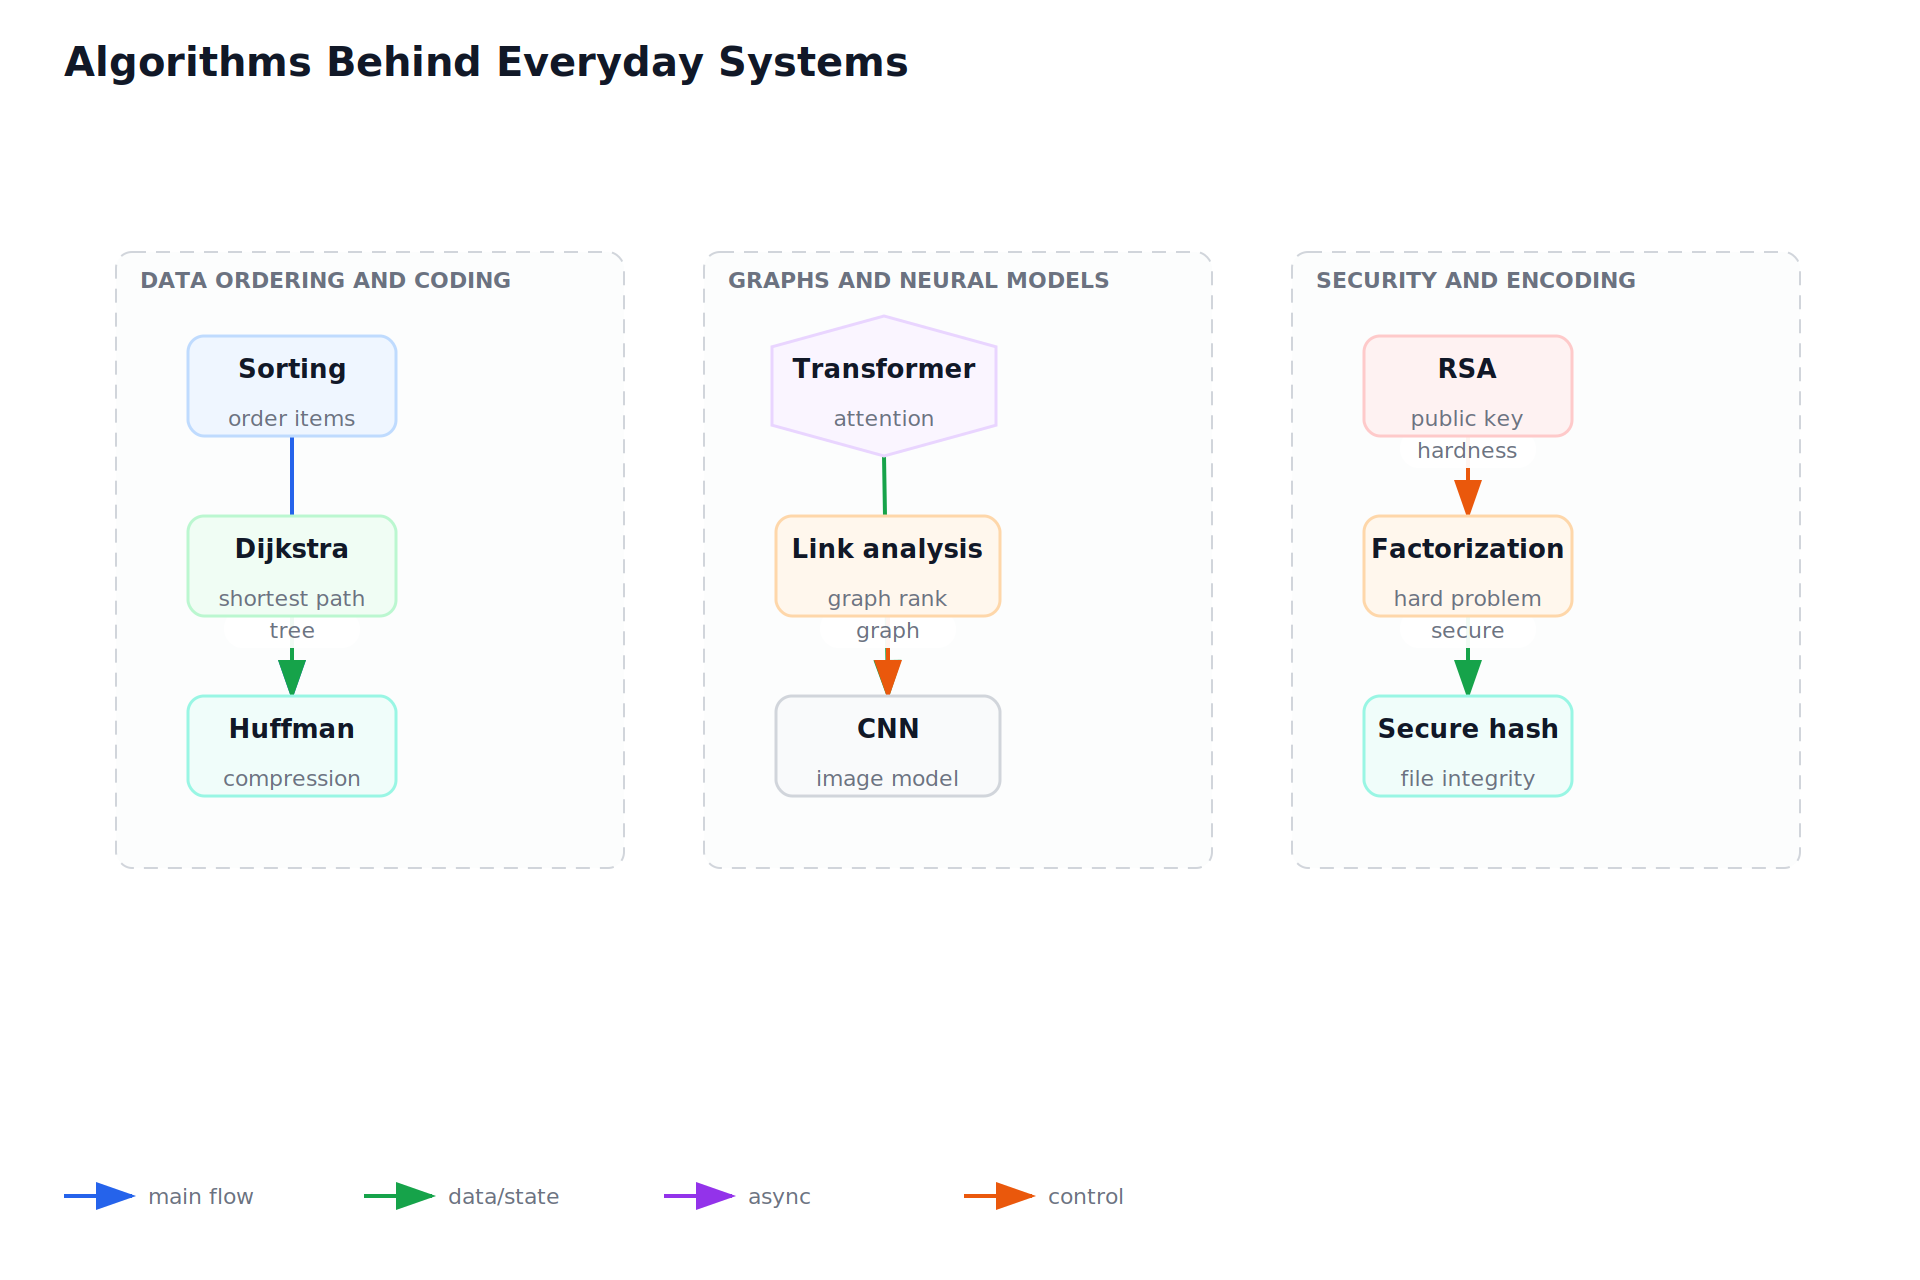This screenshot has width=1920, height=1280.
Task: Click the 'control' legend label
Action: click(1086, 1197)
